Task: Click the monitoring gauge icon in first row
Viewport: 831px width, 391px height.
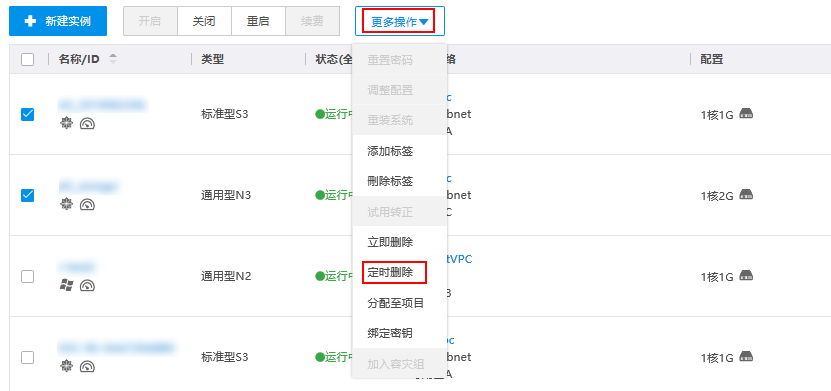Action: point(87,124)
